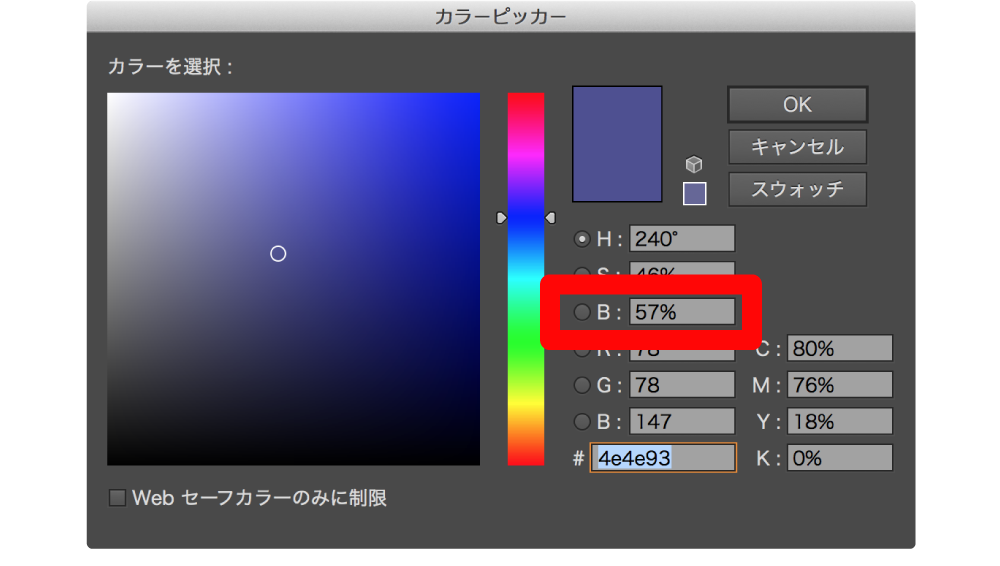Click the キャンセル button
Image resolution: width=1000 pixels, height=566 pixels.
[797, 147]
